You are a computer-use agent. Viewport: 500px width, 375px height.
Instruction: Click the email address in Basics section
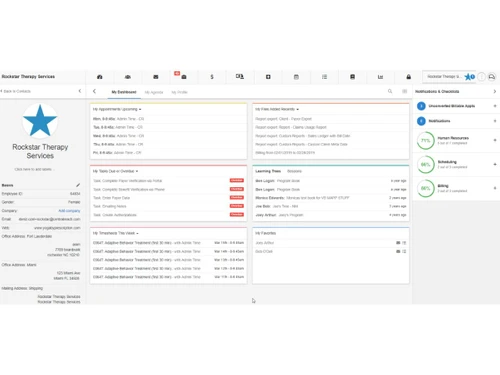[49, 219]
